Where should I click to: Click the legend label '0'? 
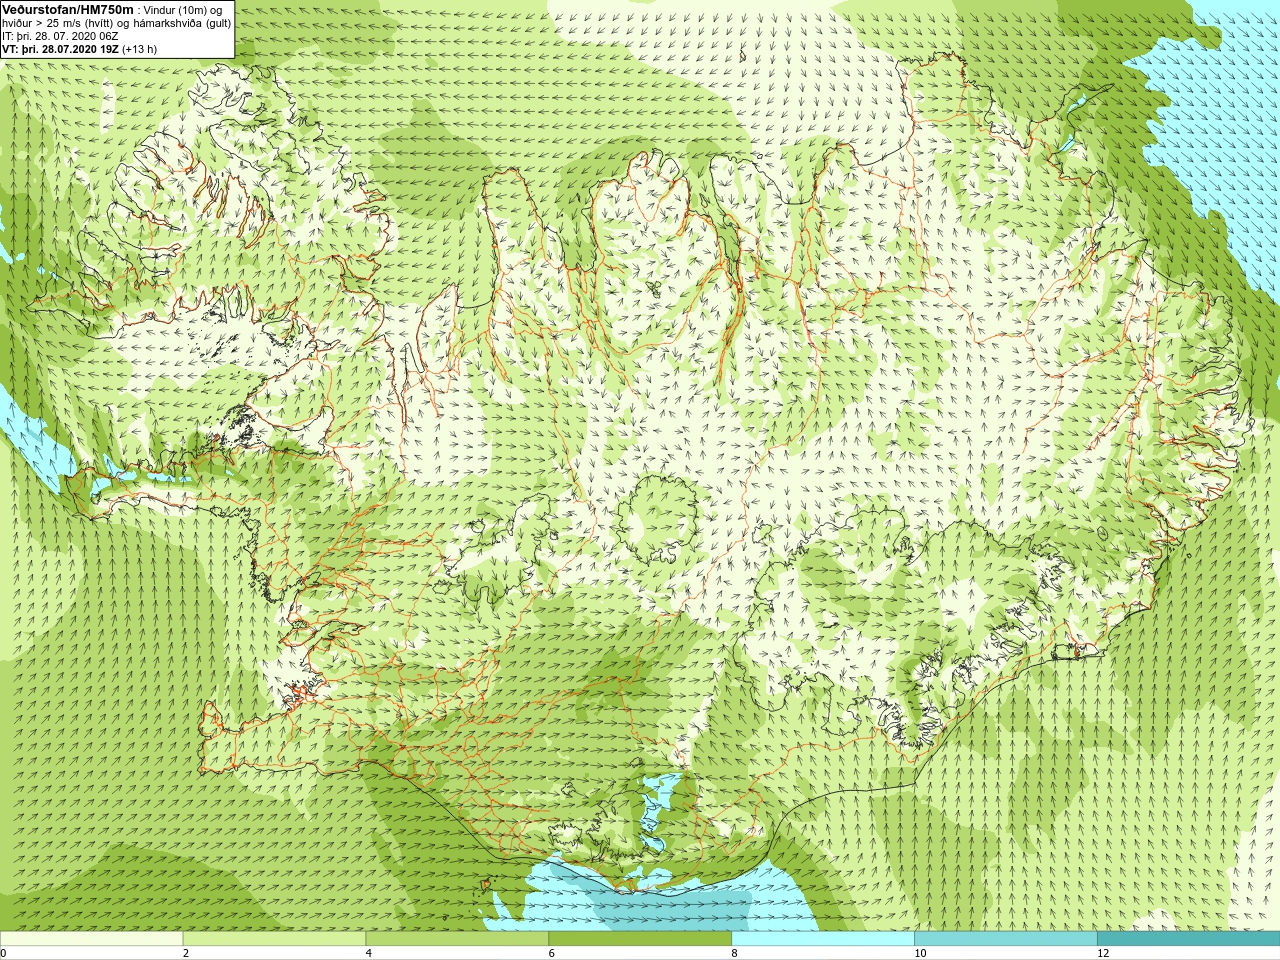[x=4, y=953]
